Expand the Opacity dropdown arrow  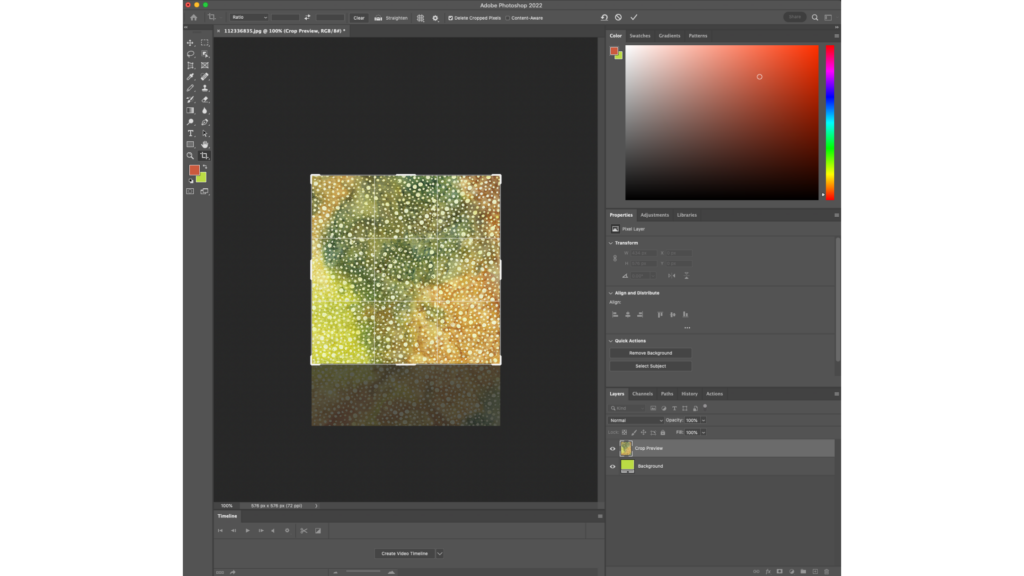[x=704, y=420]
